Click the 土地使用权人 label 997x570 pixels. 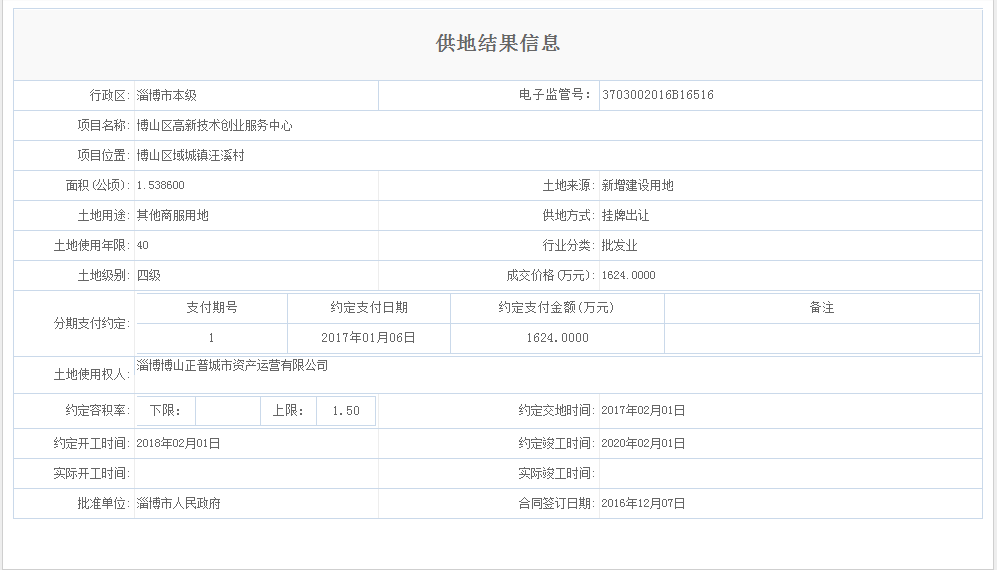pos(92,375)
